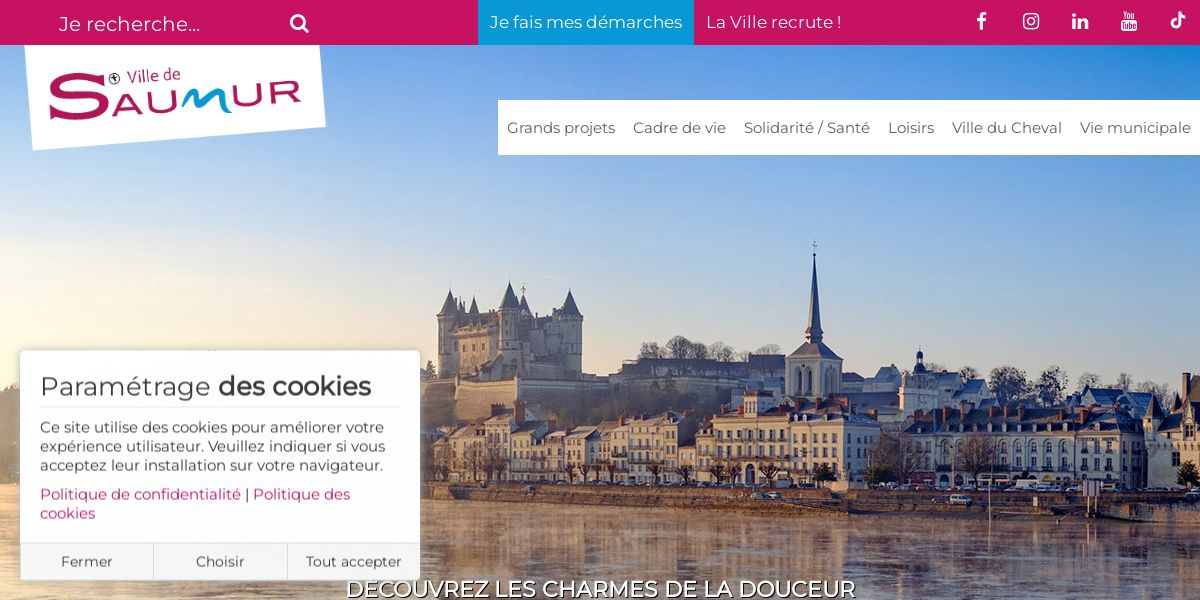Open 'Je fais mes démarches' tab
The height and width of the screenshot is (600, 1200).
[x=586, y=22]
